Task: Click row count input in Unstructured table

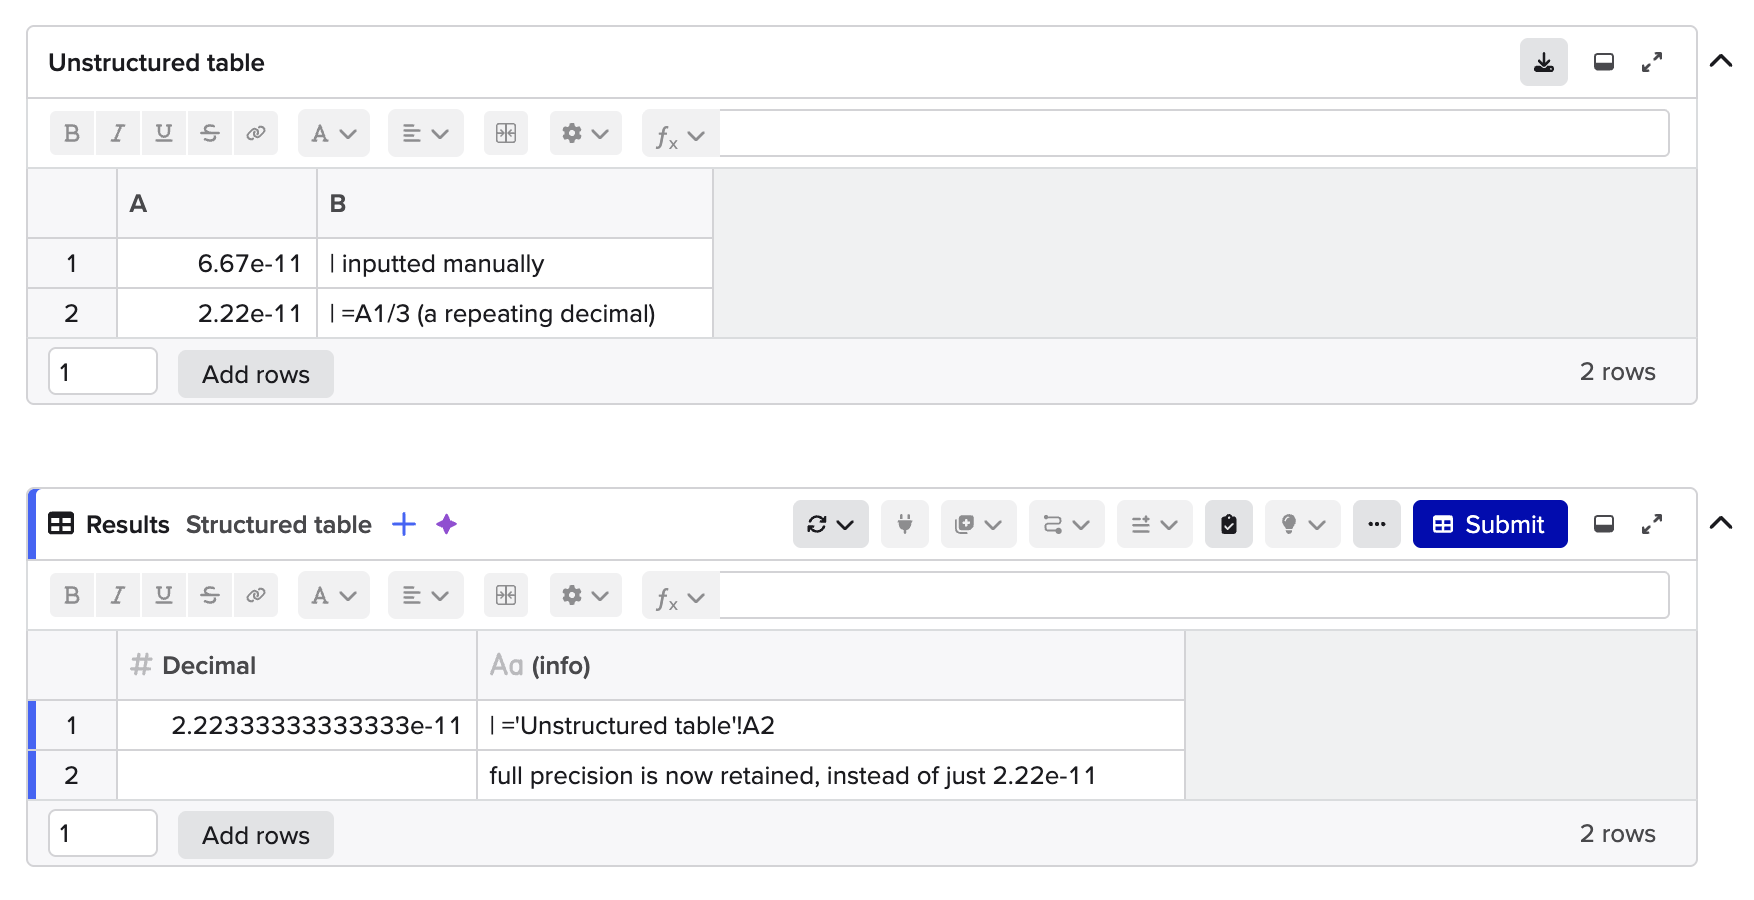Action: [x=103, y=372]
